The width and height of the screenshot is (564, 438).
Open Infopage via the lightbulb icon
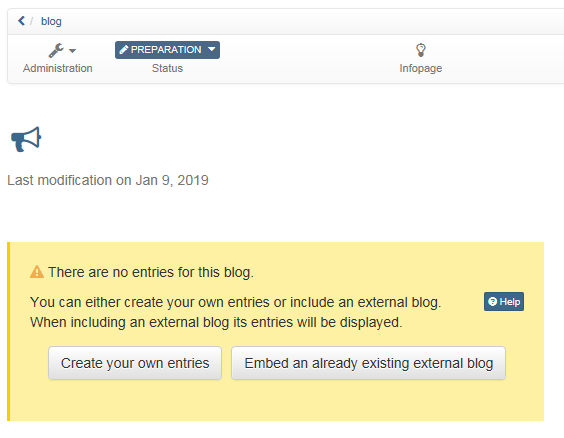pyautogui.click(x=421, y=50)
